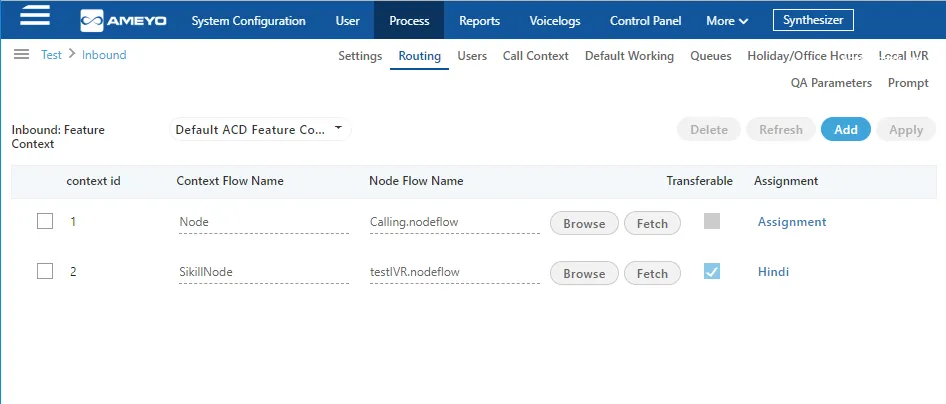Select the Routing tab
The image size is (946, 404).
pyautogui.click(x=419, y=56)
